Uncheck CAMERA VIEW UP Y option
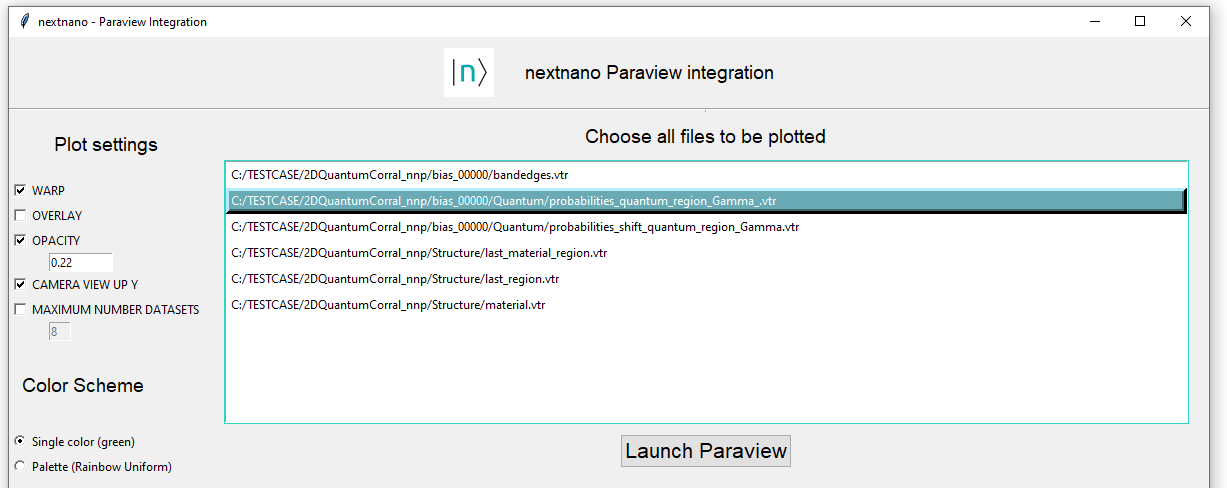This screenshot has height=488, width=1227. 20,284
